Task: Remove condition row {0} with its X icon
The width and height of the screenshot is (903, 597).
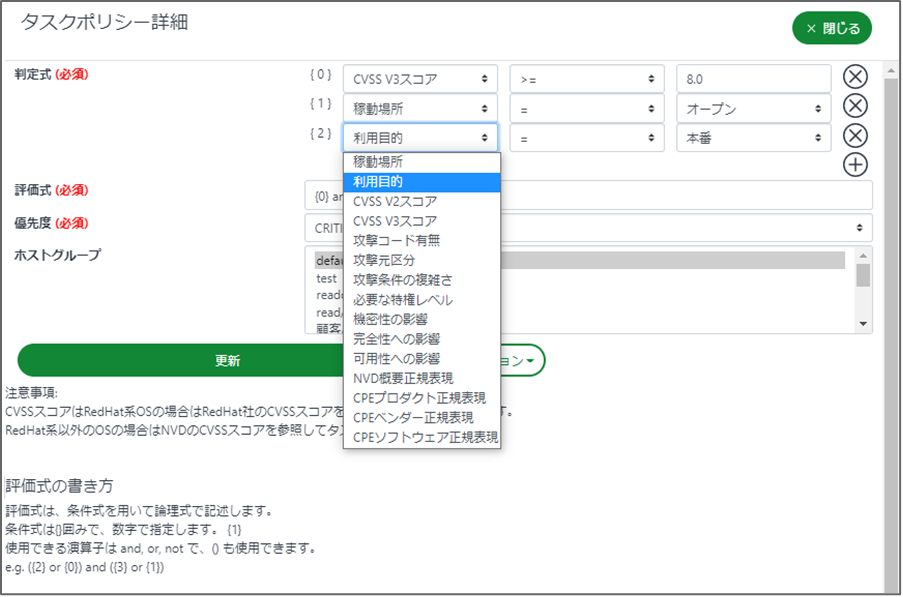Action: pos(855,78)
